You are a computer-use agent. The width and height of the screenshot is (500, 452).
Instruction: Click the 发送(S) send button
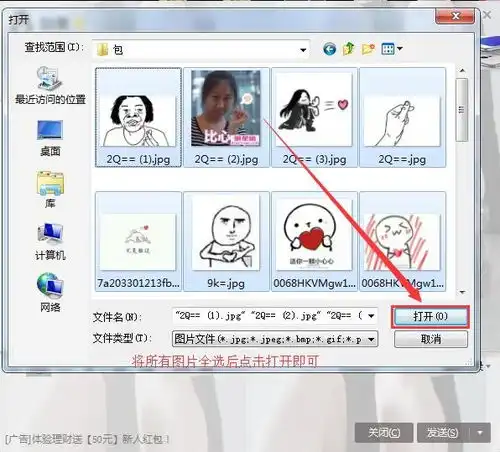(442, 433)
